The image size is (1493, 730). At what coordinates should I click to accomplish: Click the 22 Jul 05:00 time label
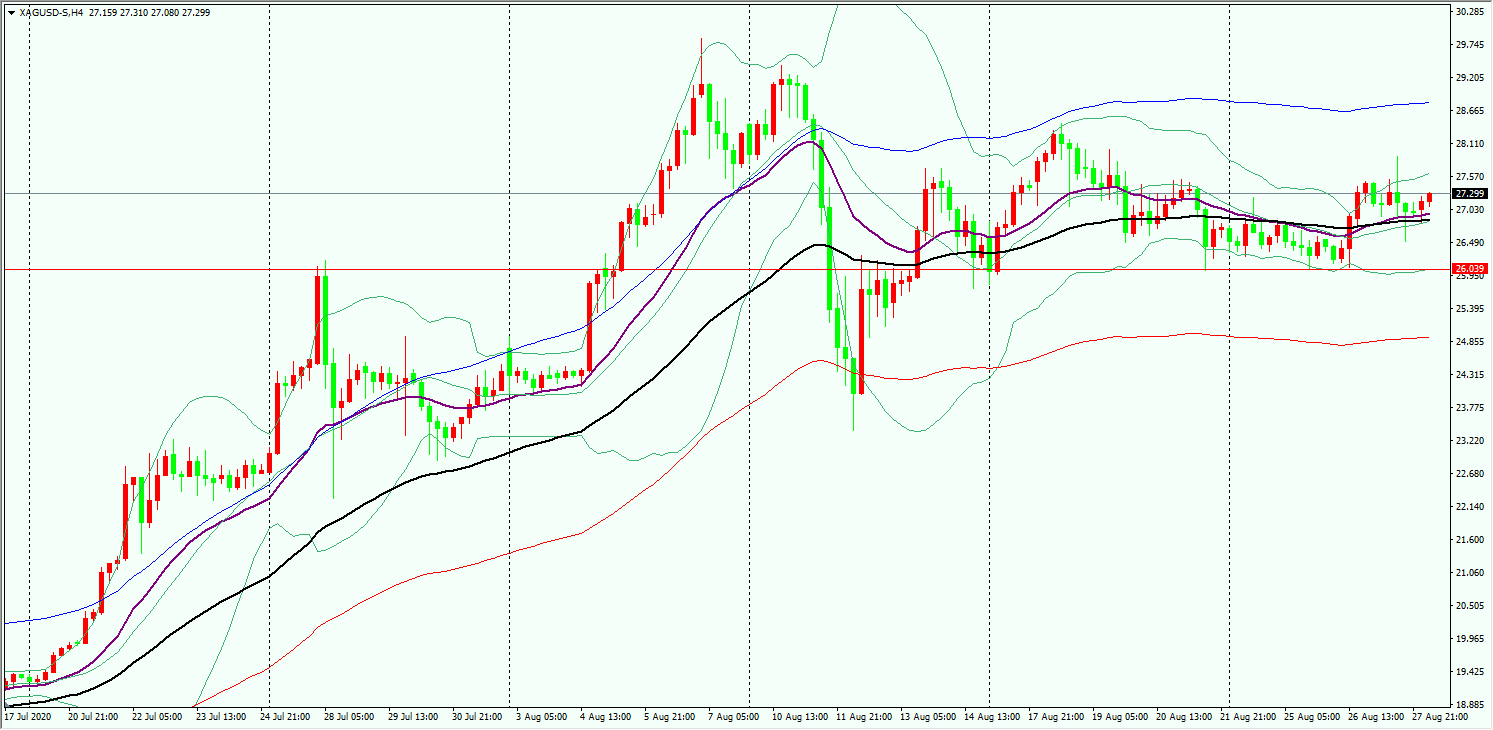point(158,717)
